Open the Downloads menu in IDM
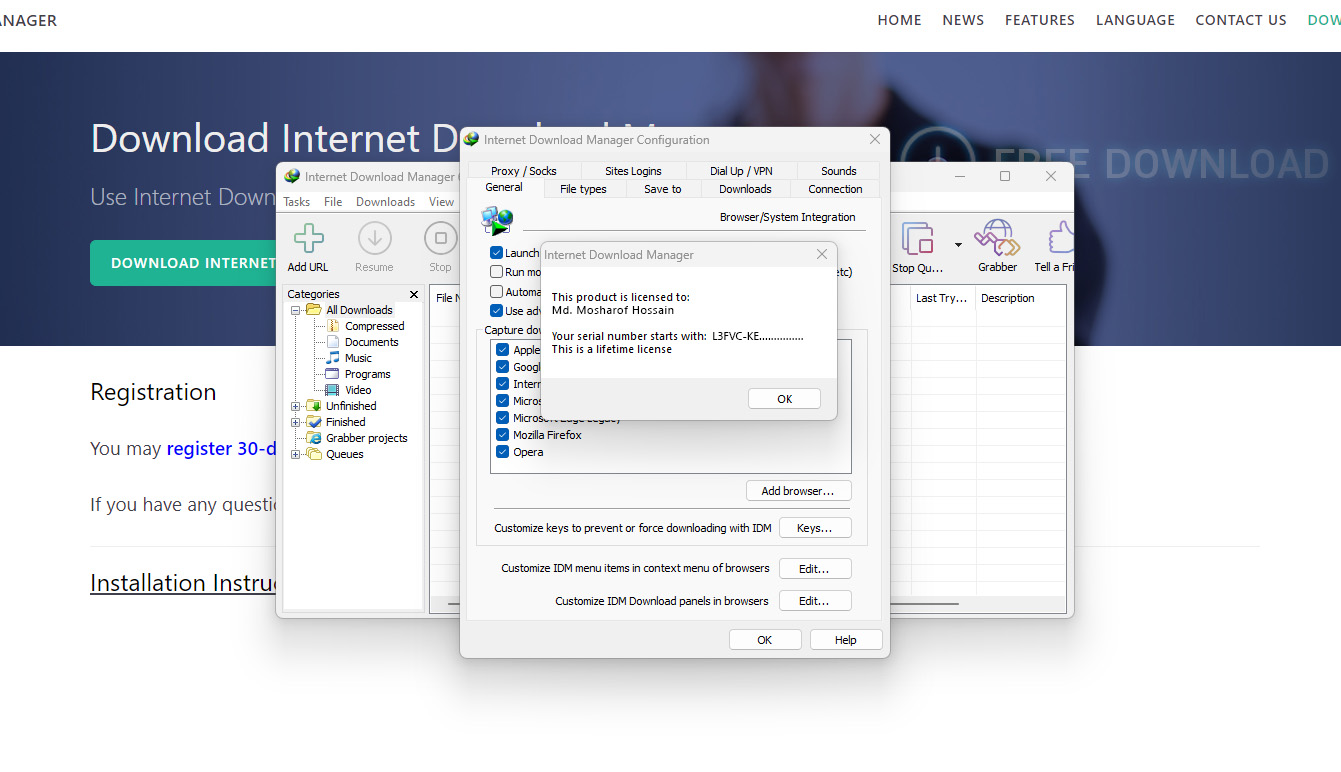Image resolution: width=1341 pixels, height=772 pixels. pos(385,202)
